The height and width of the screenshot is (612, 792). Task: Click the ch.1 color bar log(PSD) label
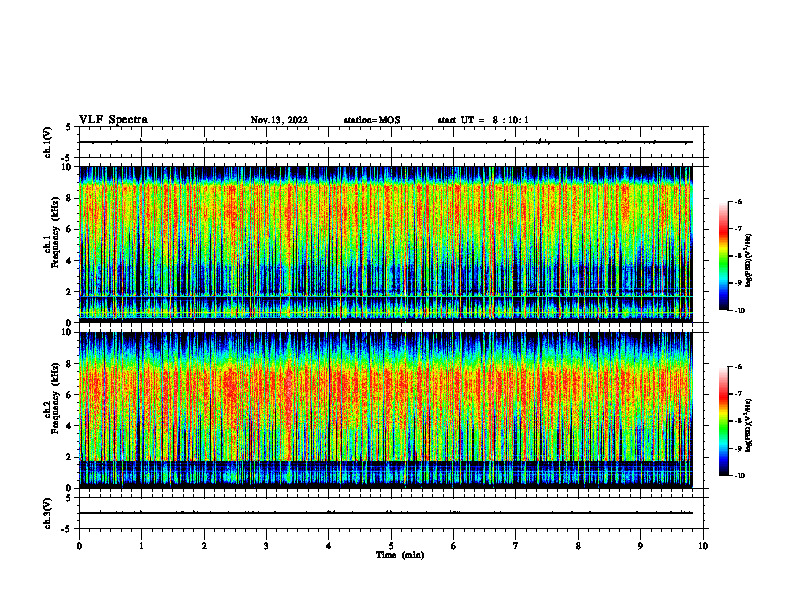[748, 261]
